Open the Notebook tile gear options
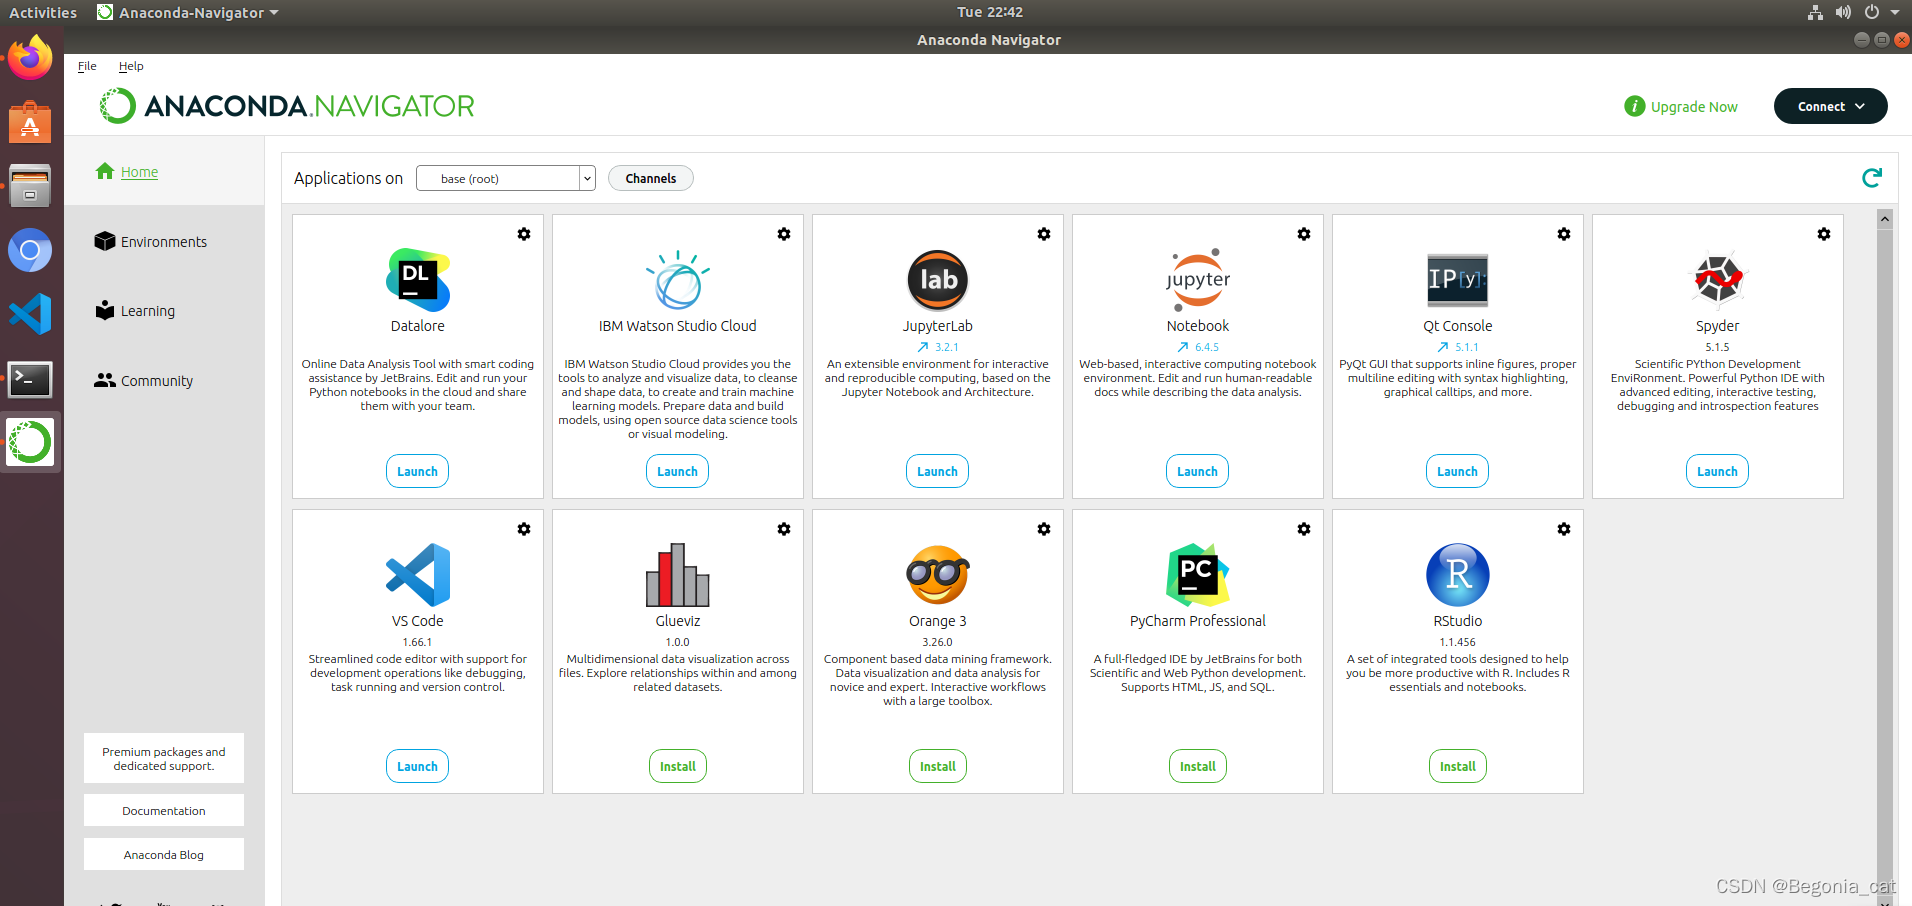Screen dimensions: 1912x906 1304,234
